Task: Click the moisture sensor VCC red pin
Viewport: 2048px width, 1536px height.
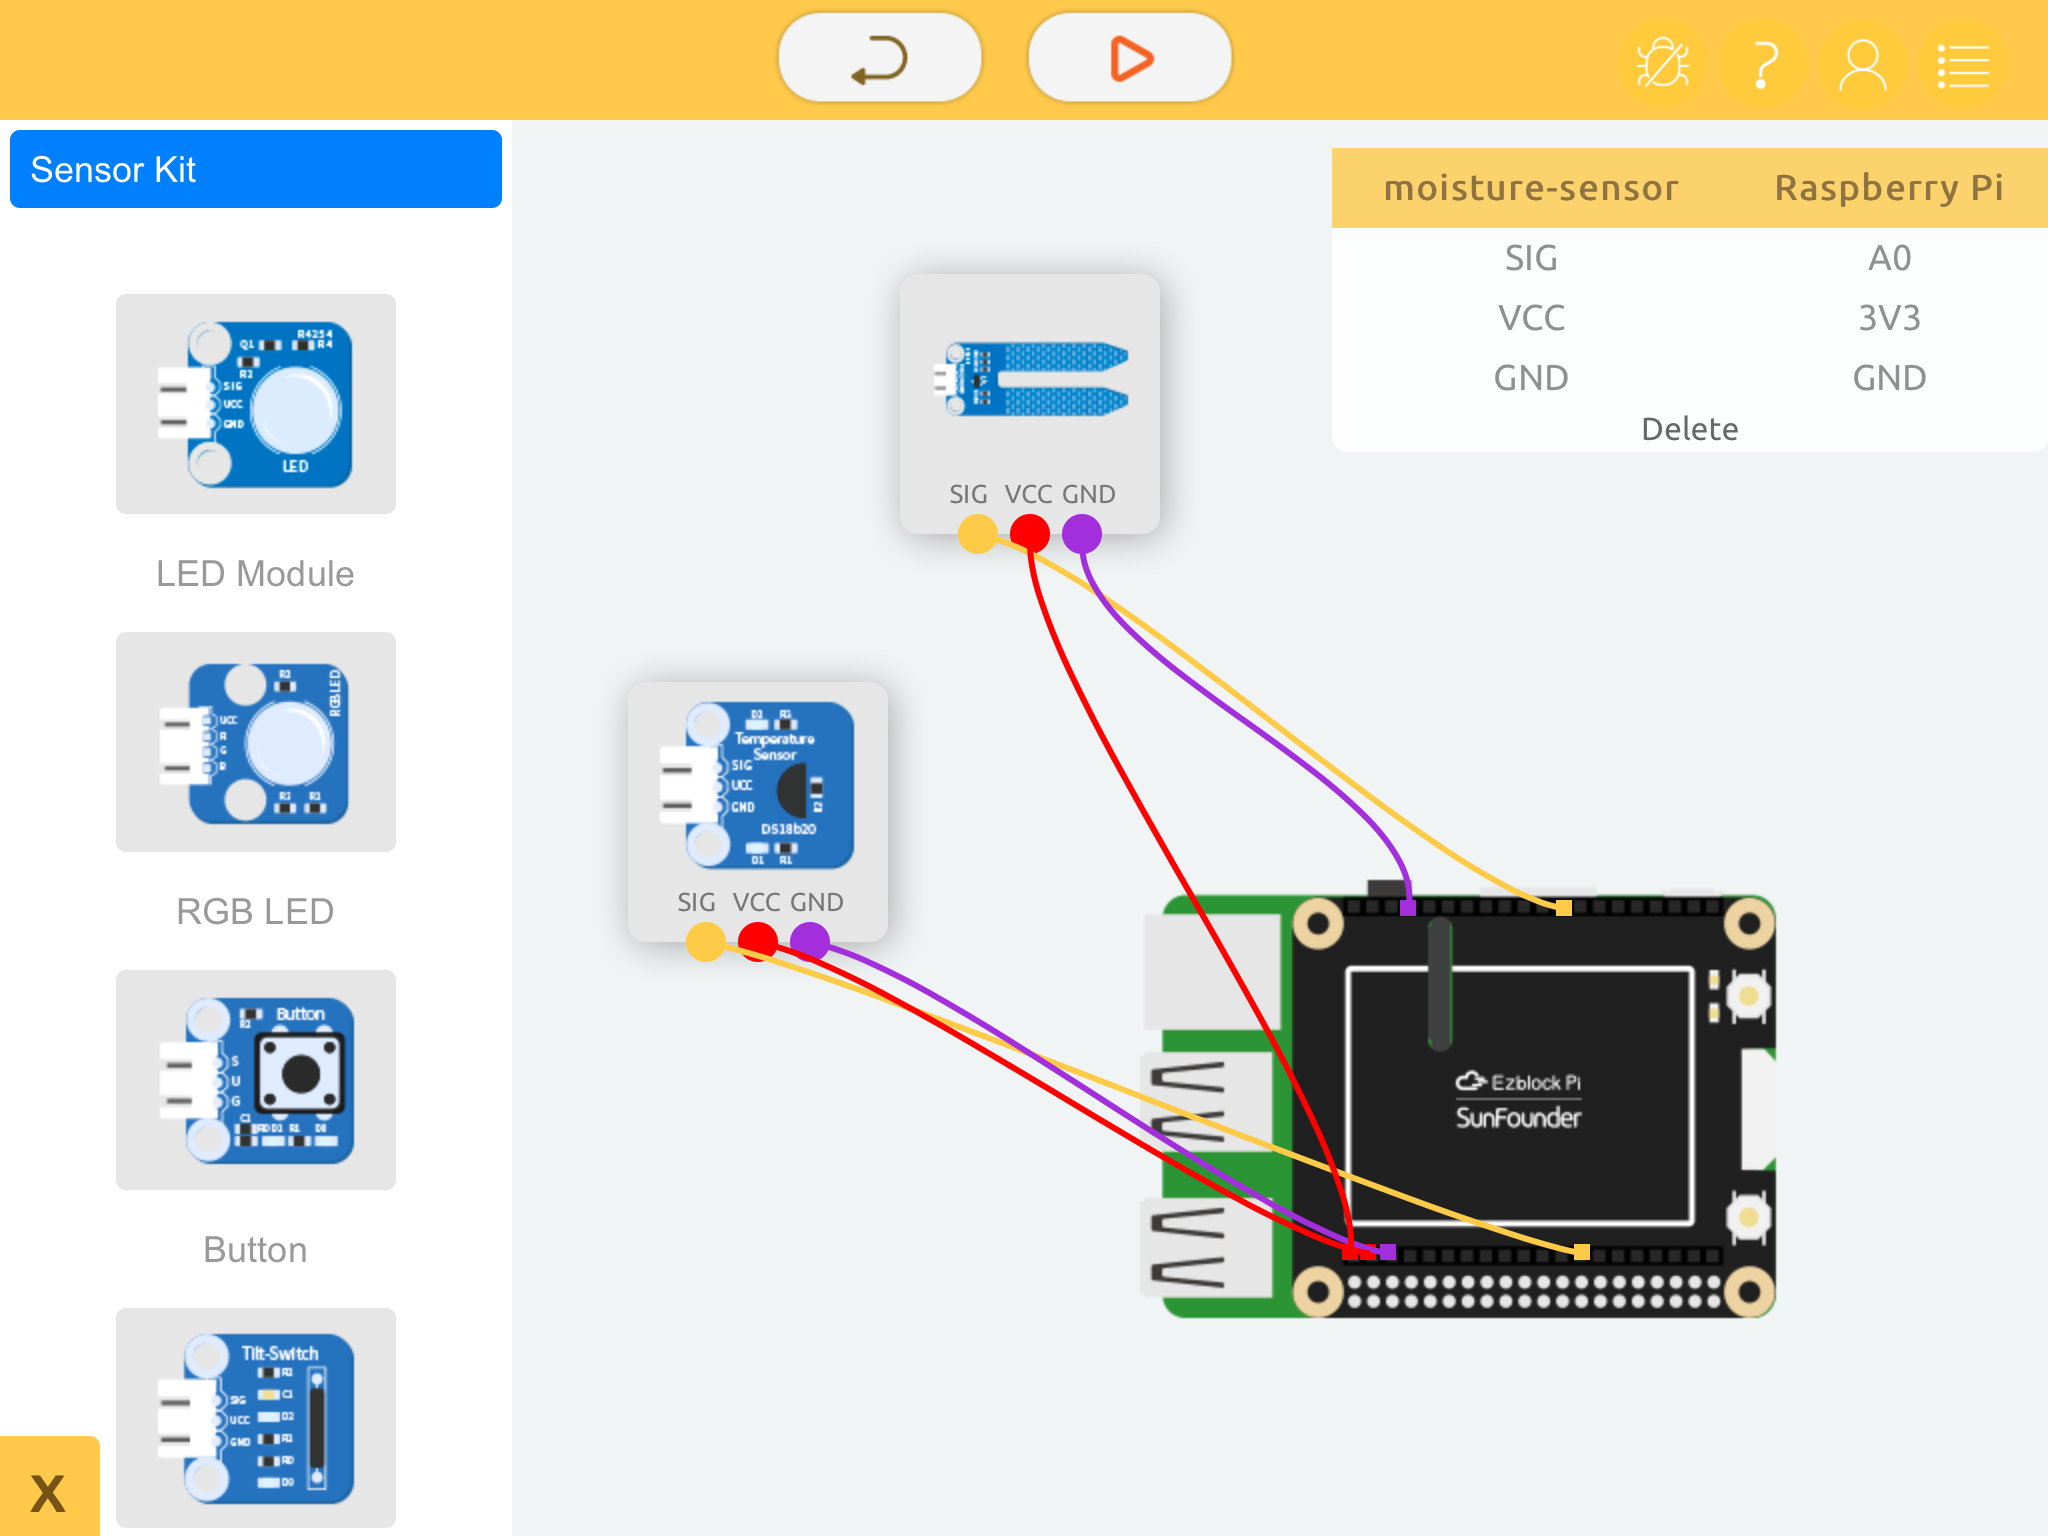Action: coord(1029,533)
